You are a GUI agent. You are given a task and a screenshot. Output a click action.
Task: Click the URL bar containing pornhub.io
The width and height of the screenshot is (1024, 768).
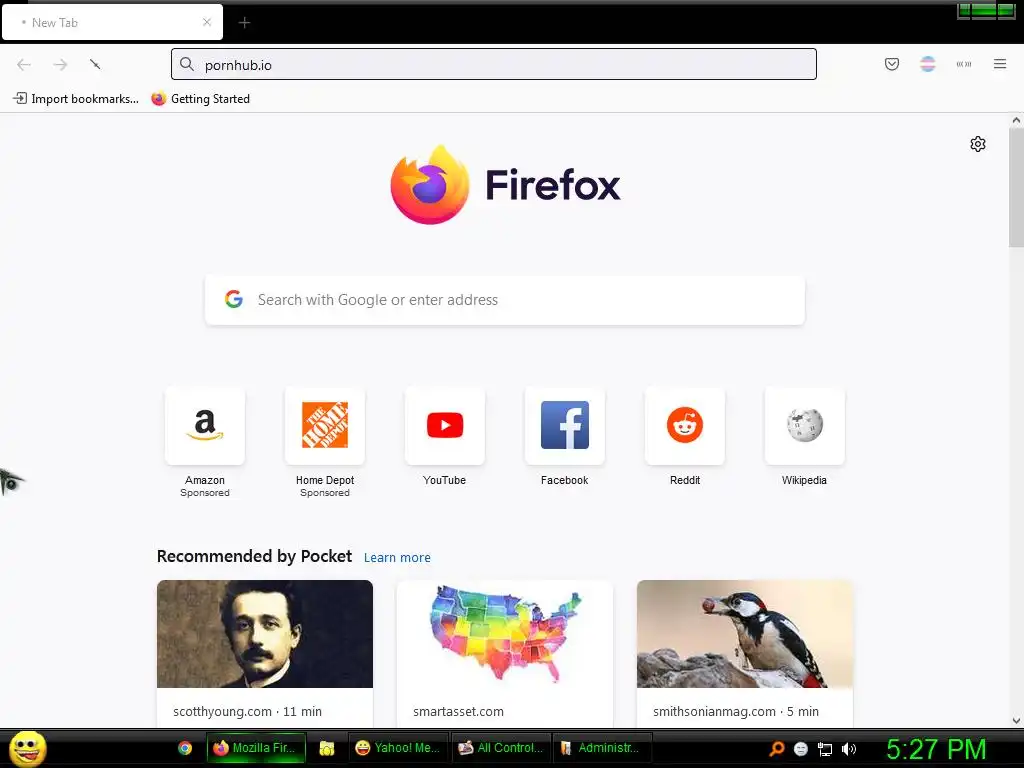(x=494, y=64)
